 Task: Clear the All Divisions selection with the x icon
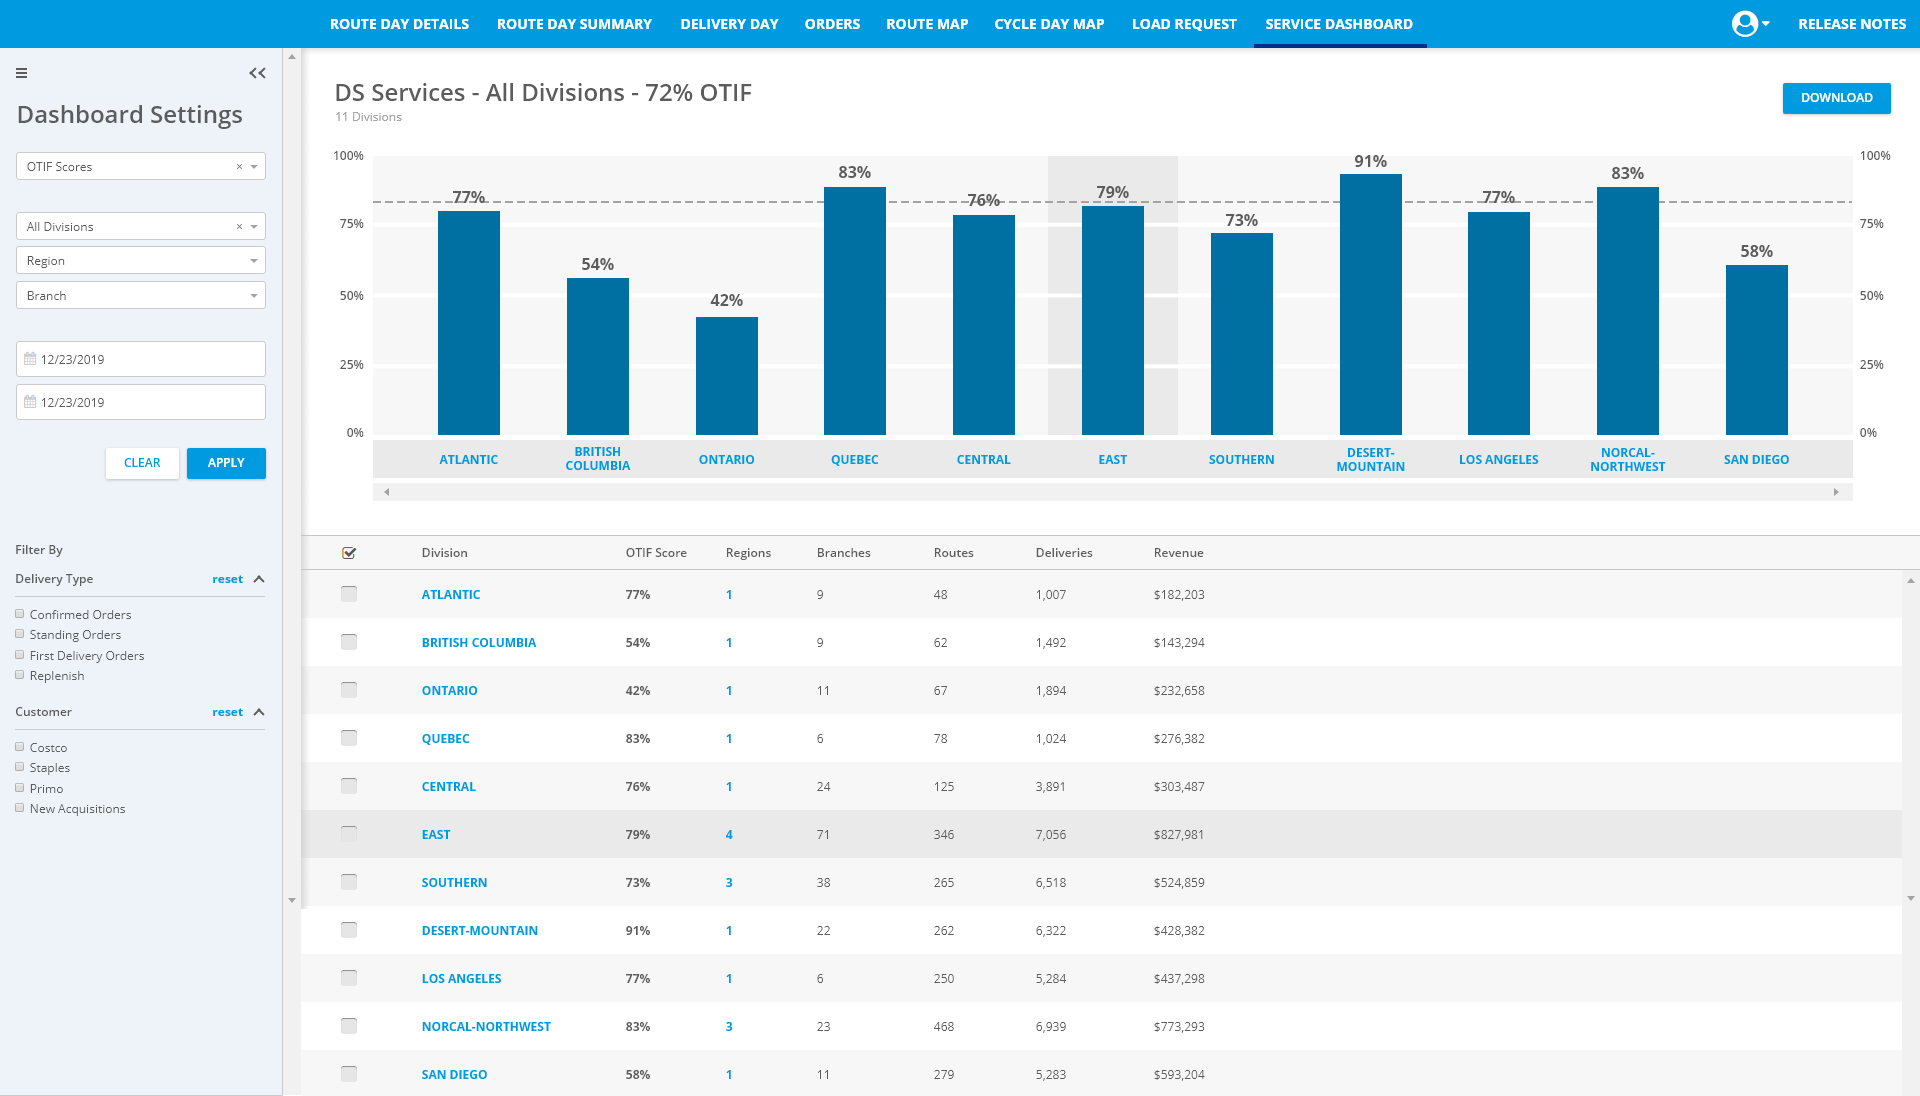coord(239,226)
